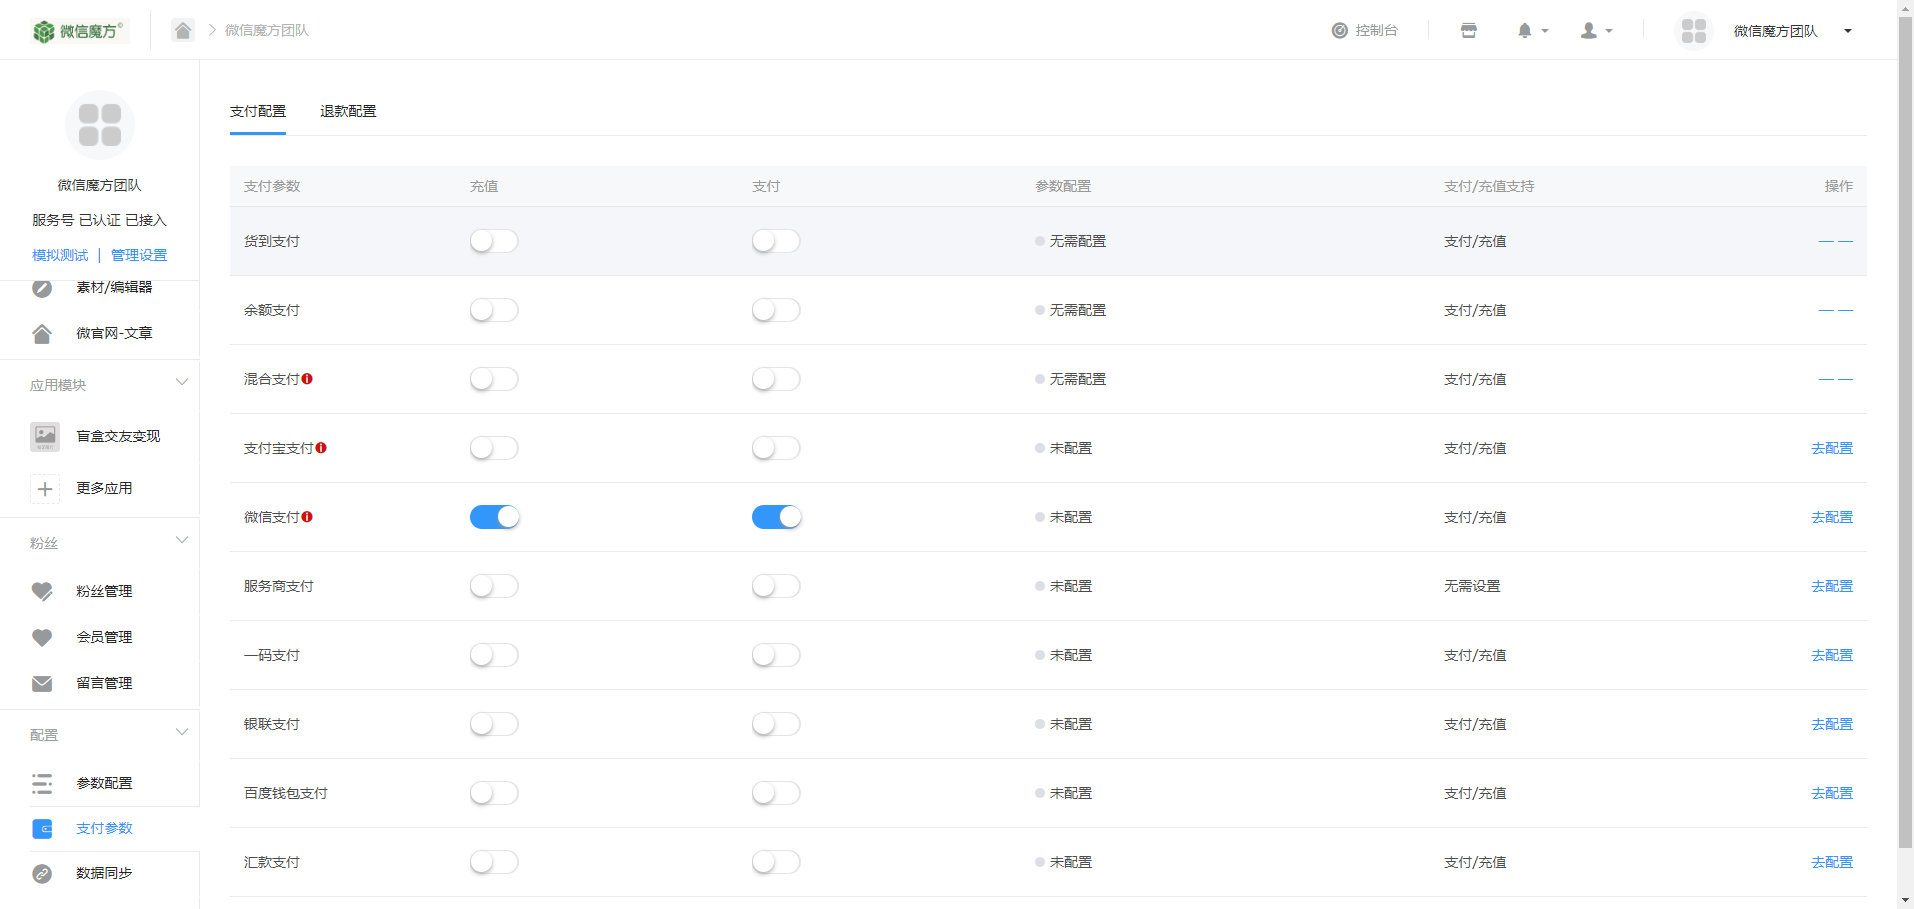Viewport: 1914px width, 909px height.
Task: Expand the notifications dropdown arrow
Action: point(1545,31)
